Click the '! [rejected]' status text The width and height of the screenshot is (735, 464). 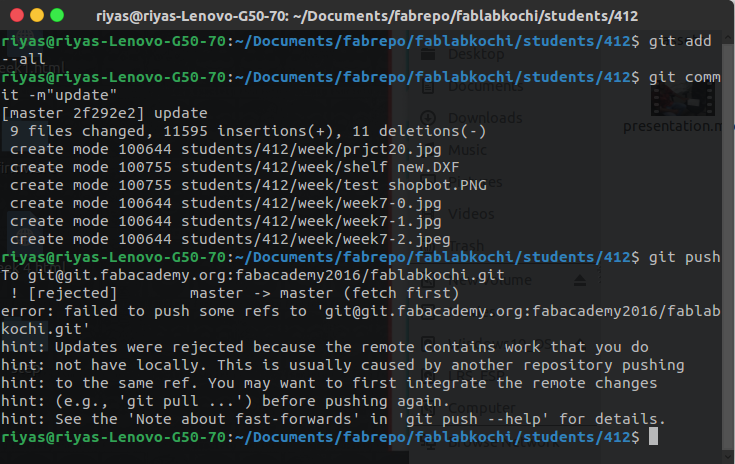tap(63, 293)
